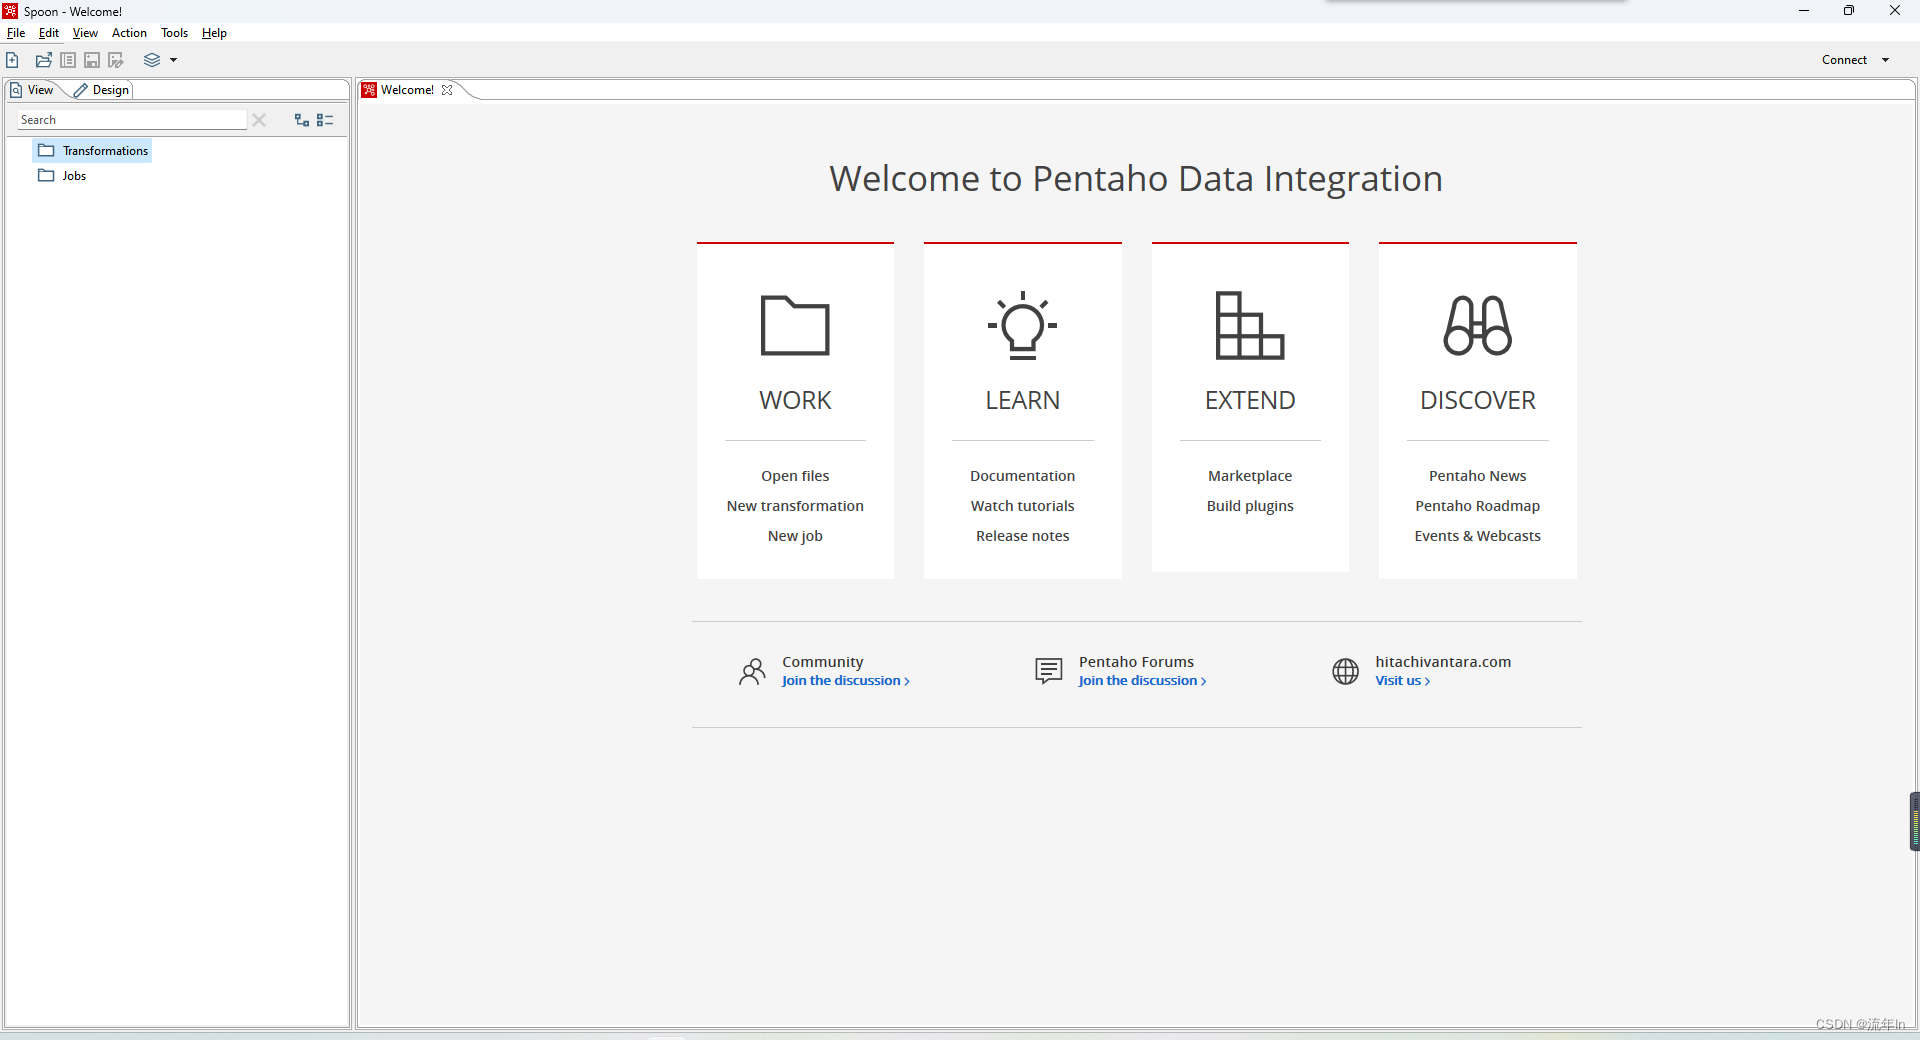Viewport: 1920px width, 1040px height.
Task: Focus the Search field in the tree panel
Action: [x=131, y=120]
